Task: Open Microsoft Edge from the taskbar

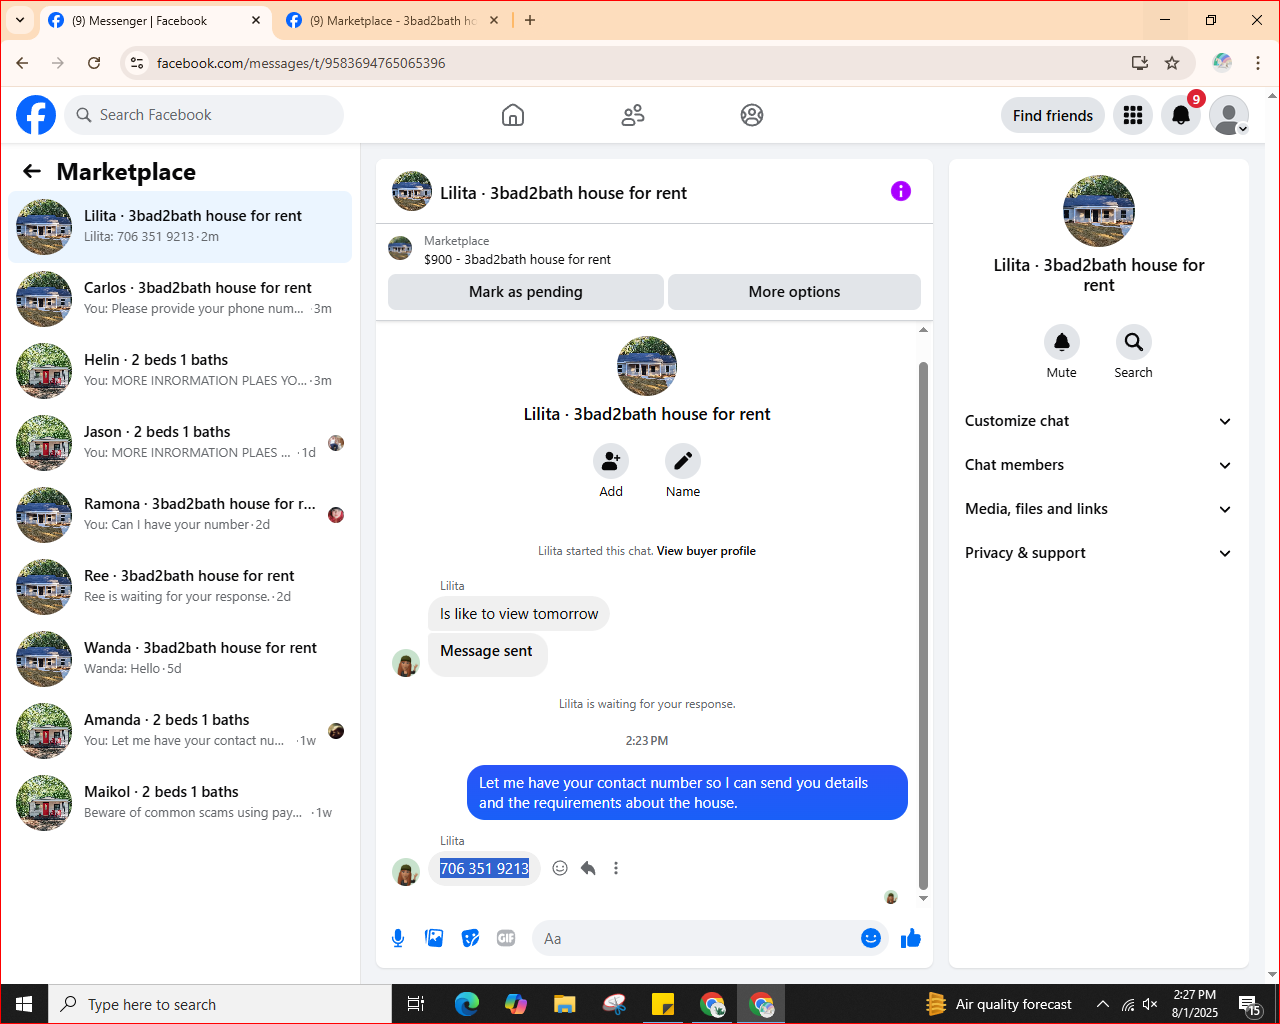Action: pos(467,1004)
